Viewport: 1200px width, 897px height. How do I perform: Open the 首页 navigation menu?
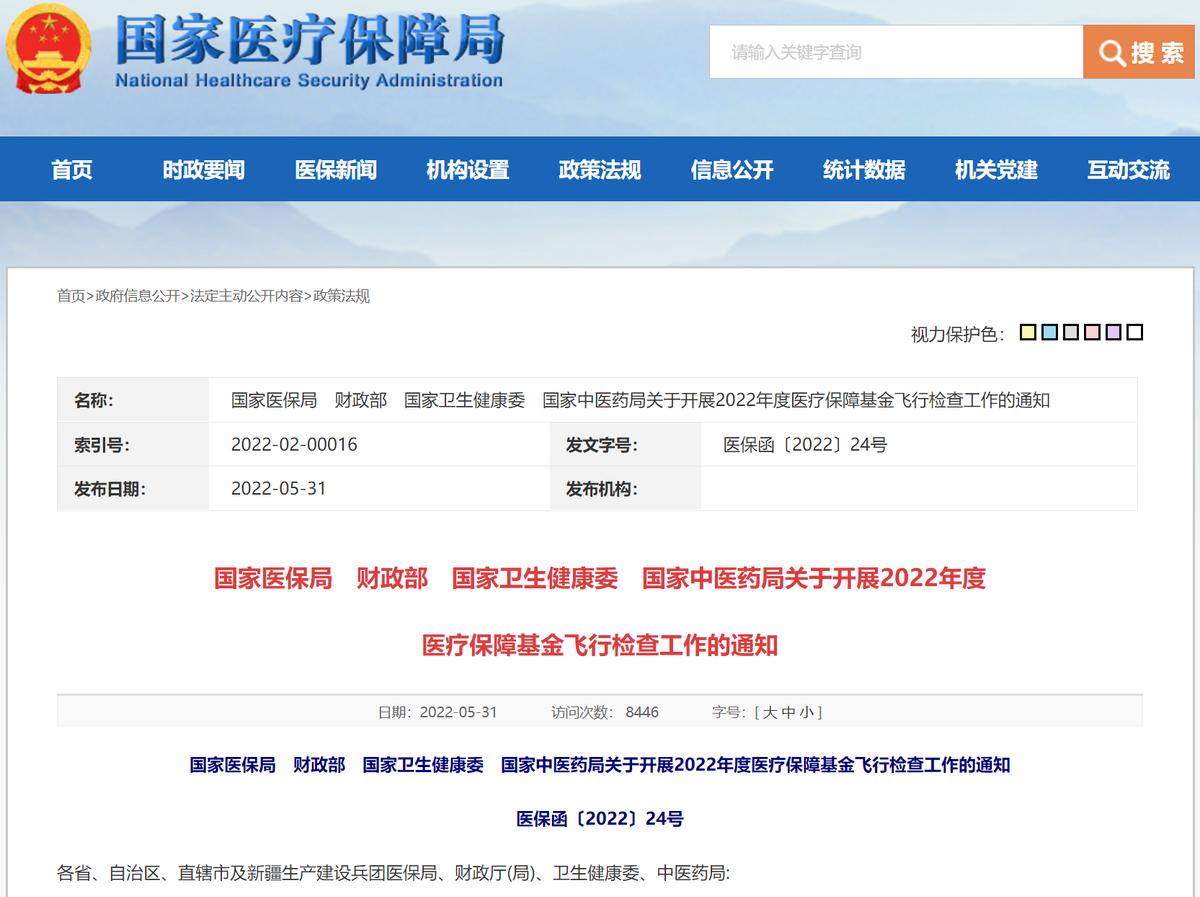click(72, 169)
